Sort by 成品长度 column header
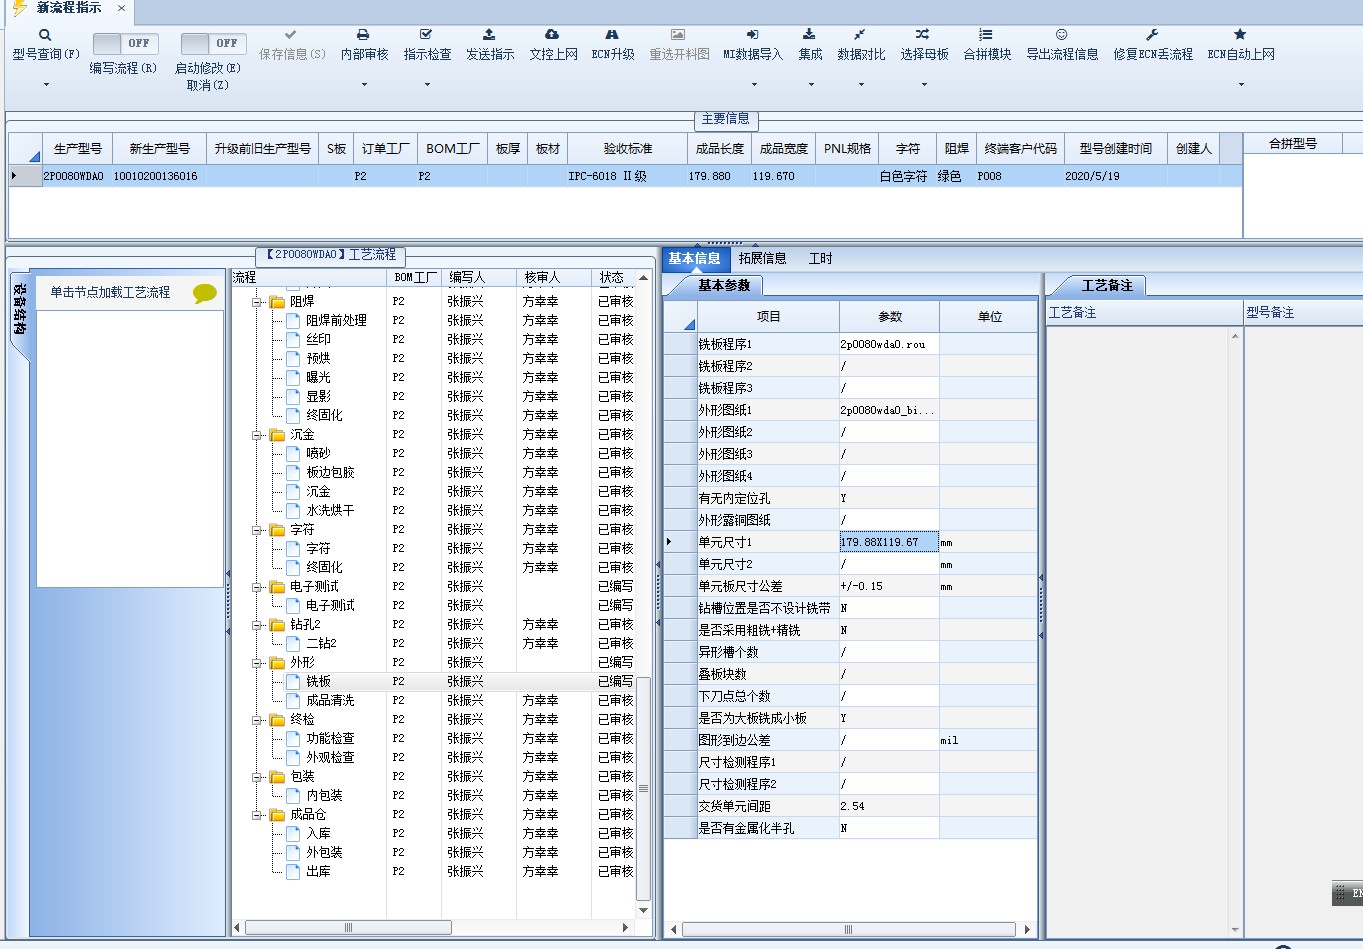 point(720,148)
